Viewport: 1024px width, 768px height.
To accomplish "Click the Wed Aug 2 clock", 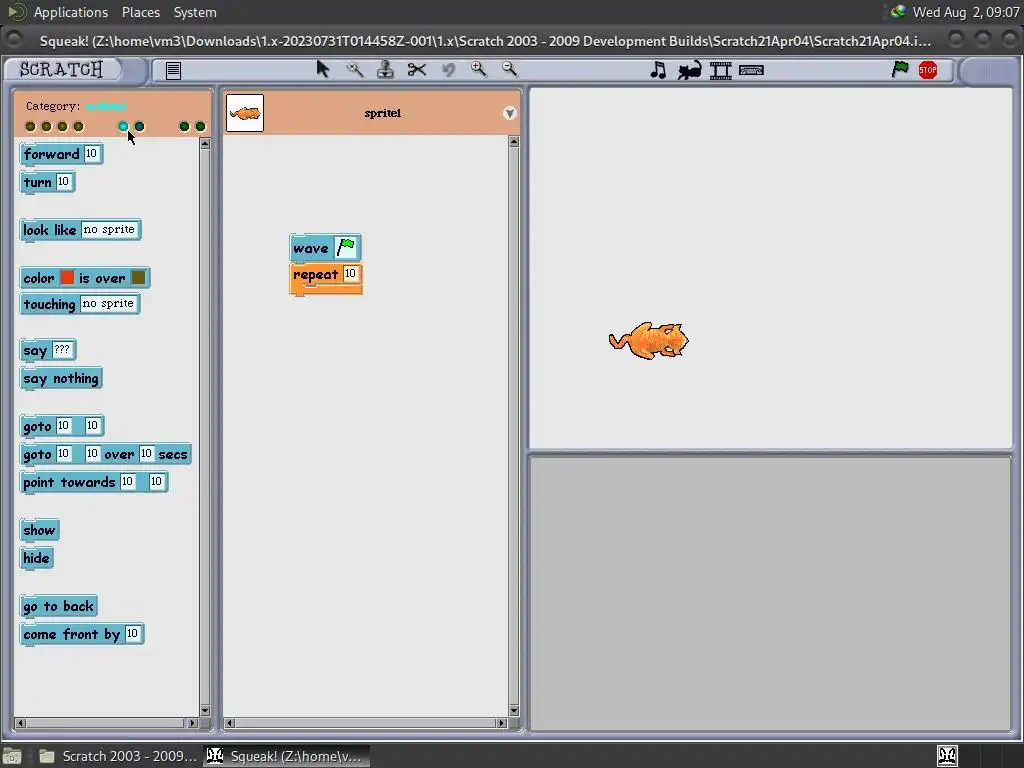I will pyautogui.click(x=966, y=12).
